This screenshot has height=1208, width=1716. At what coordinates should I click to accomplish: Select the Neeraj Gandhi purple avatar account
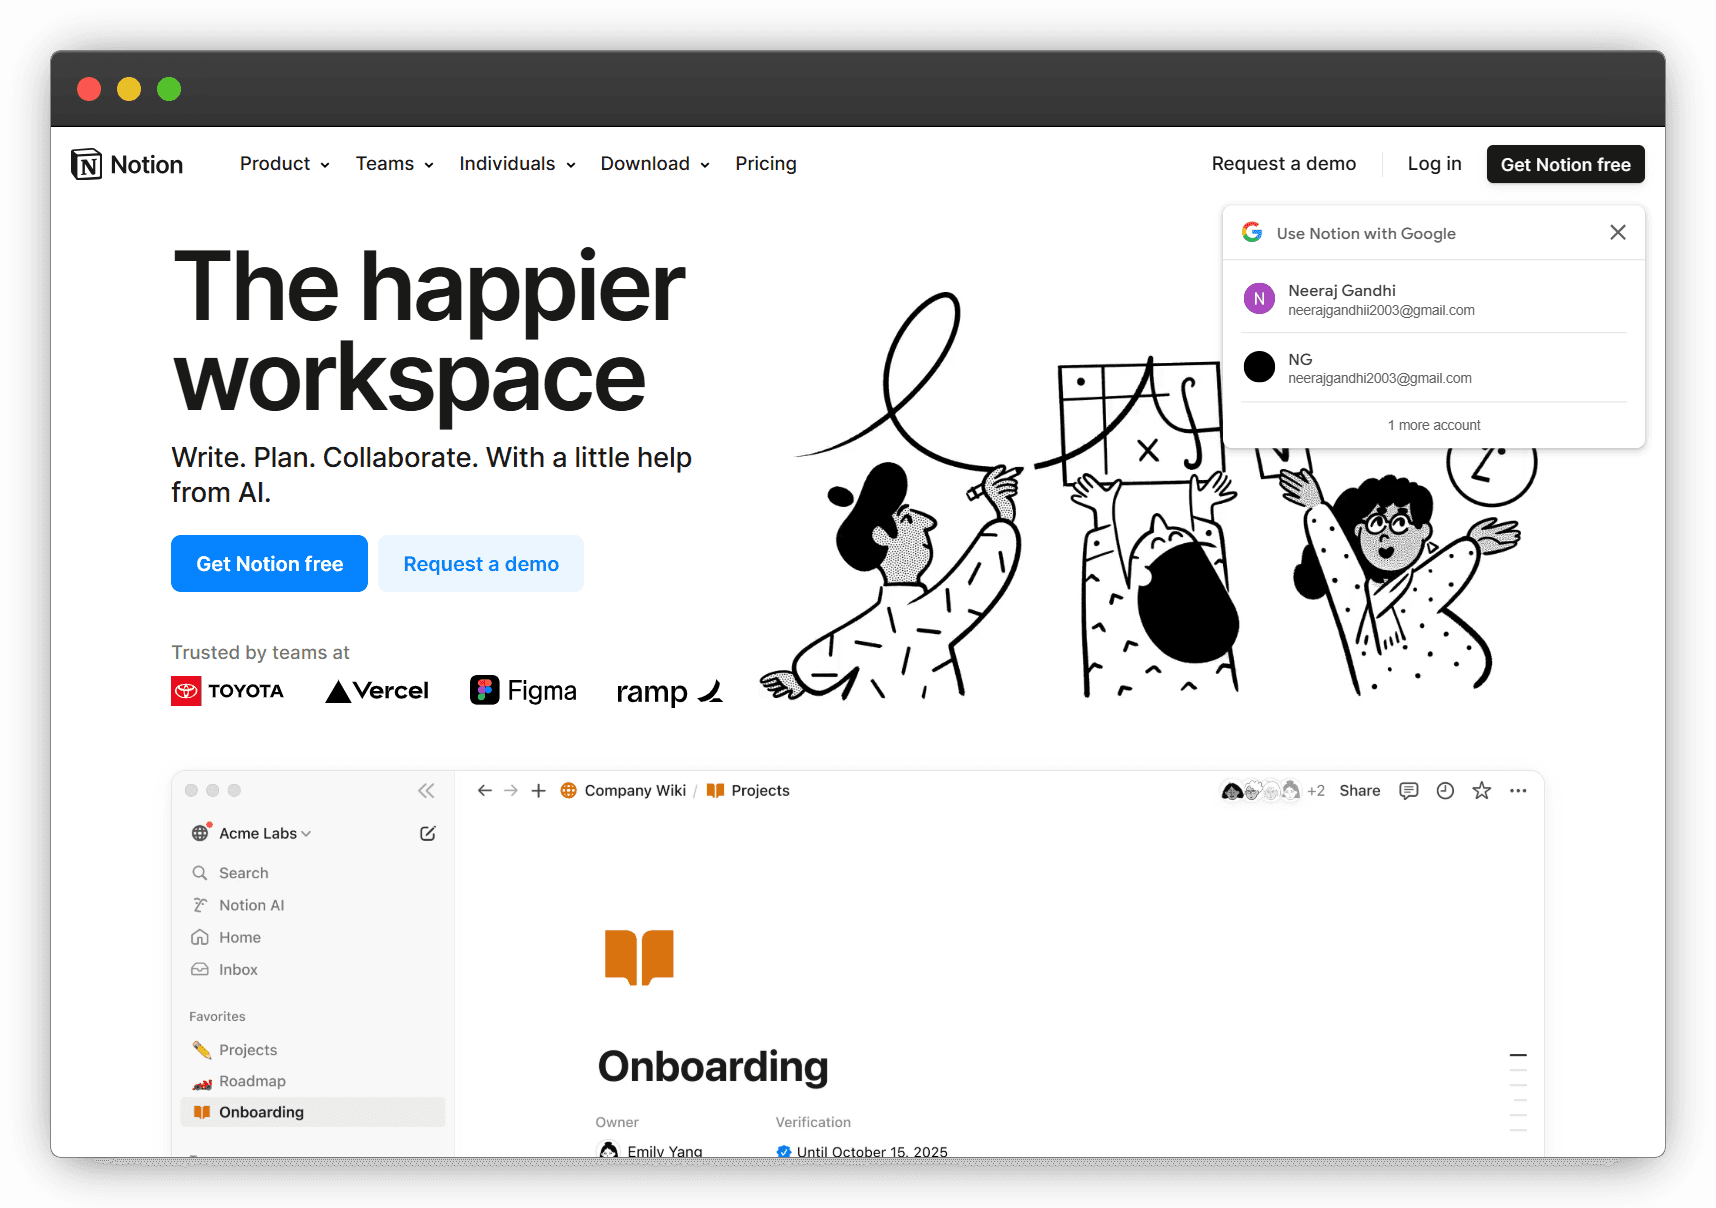[1433, 299]
